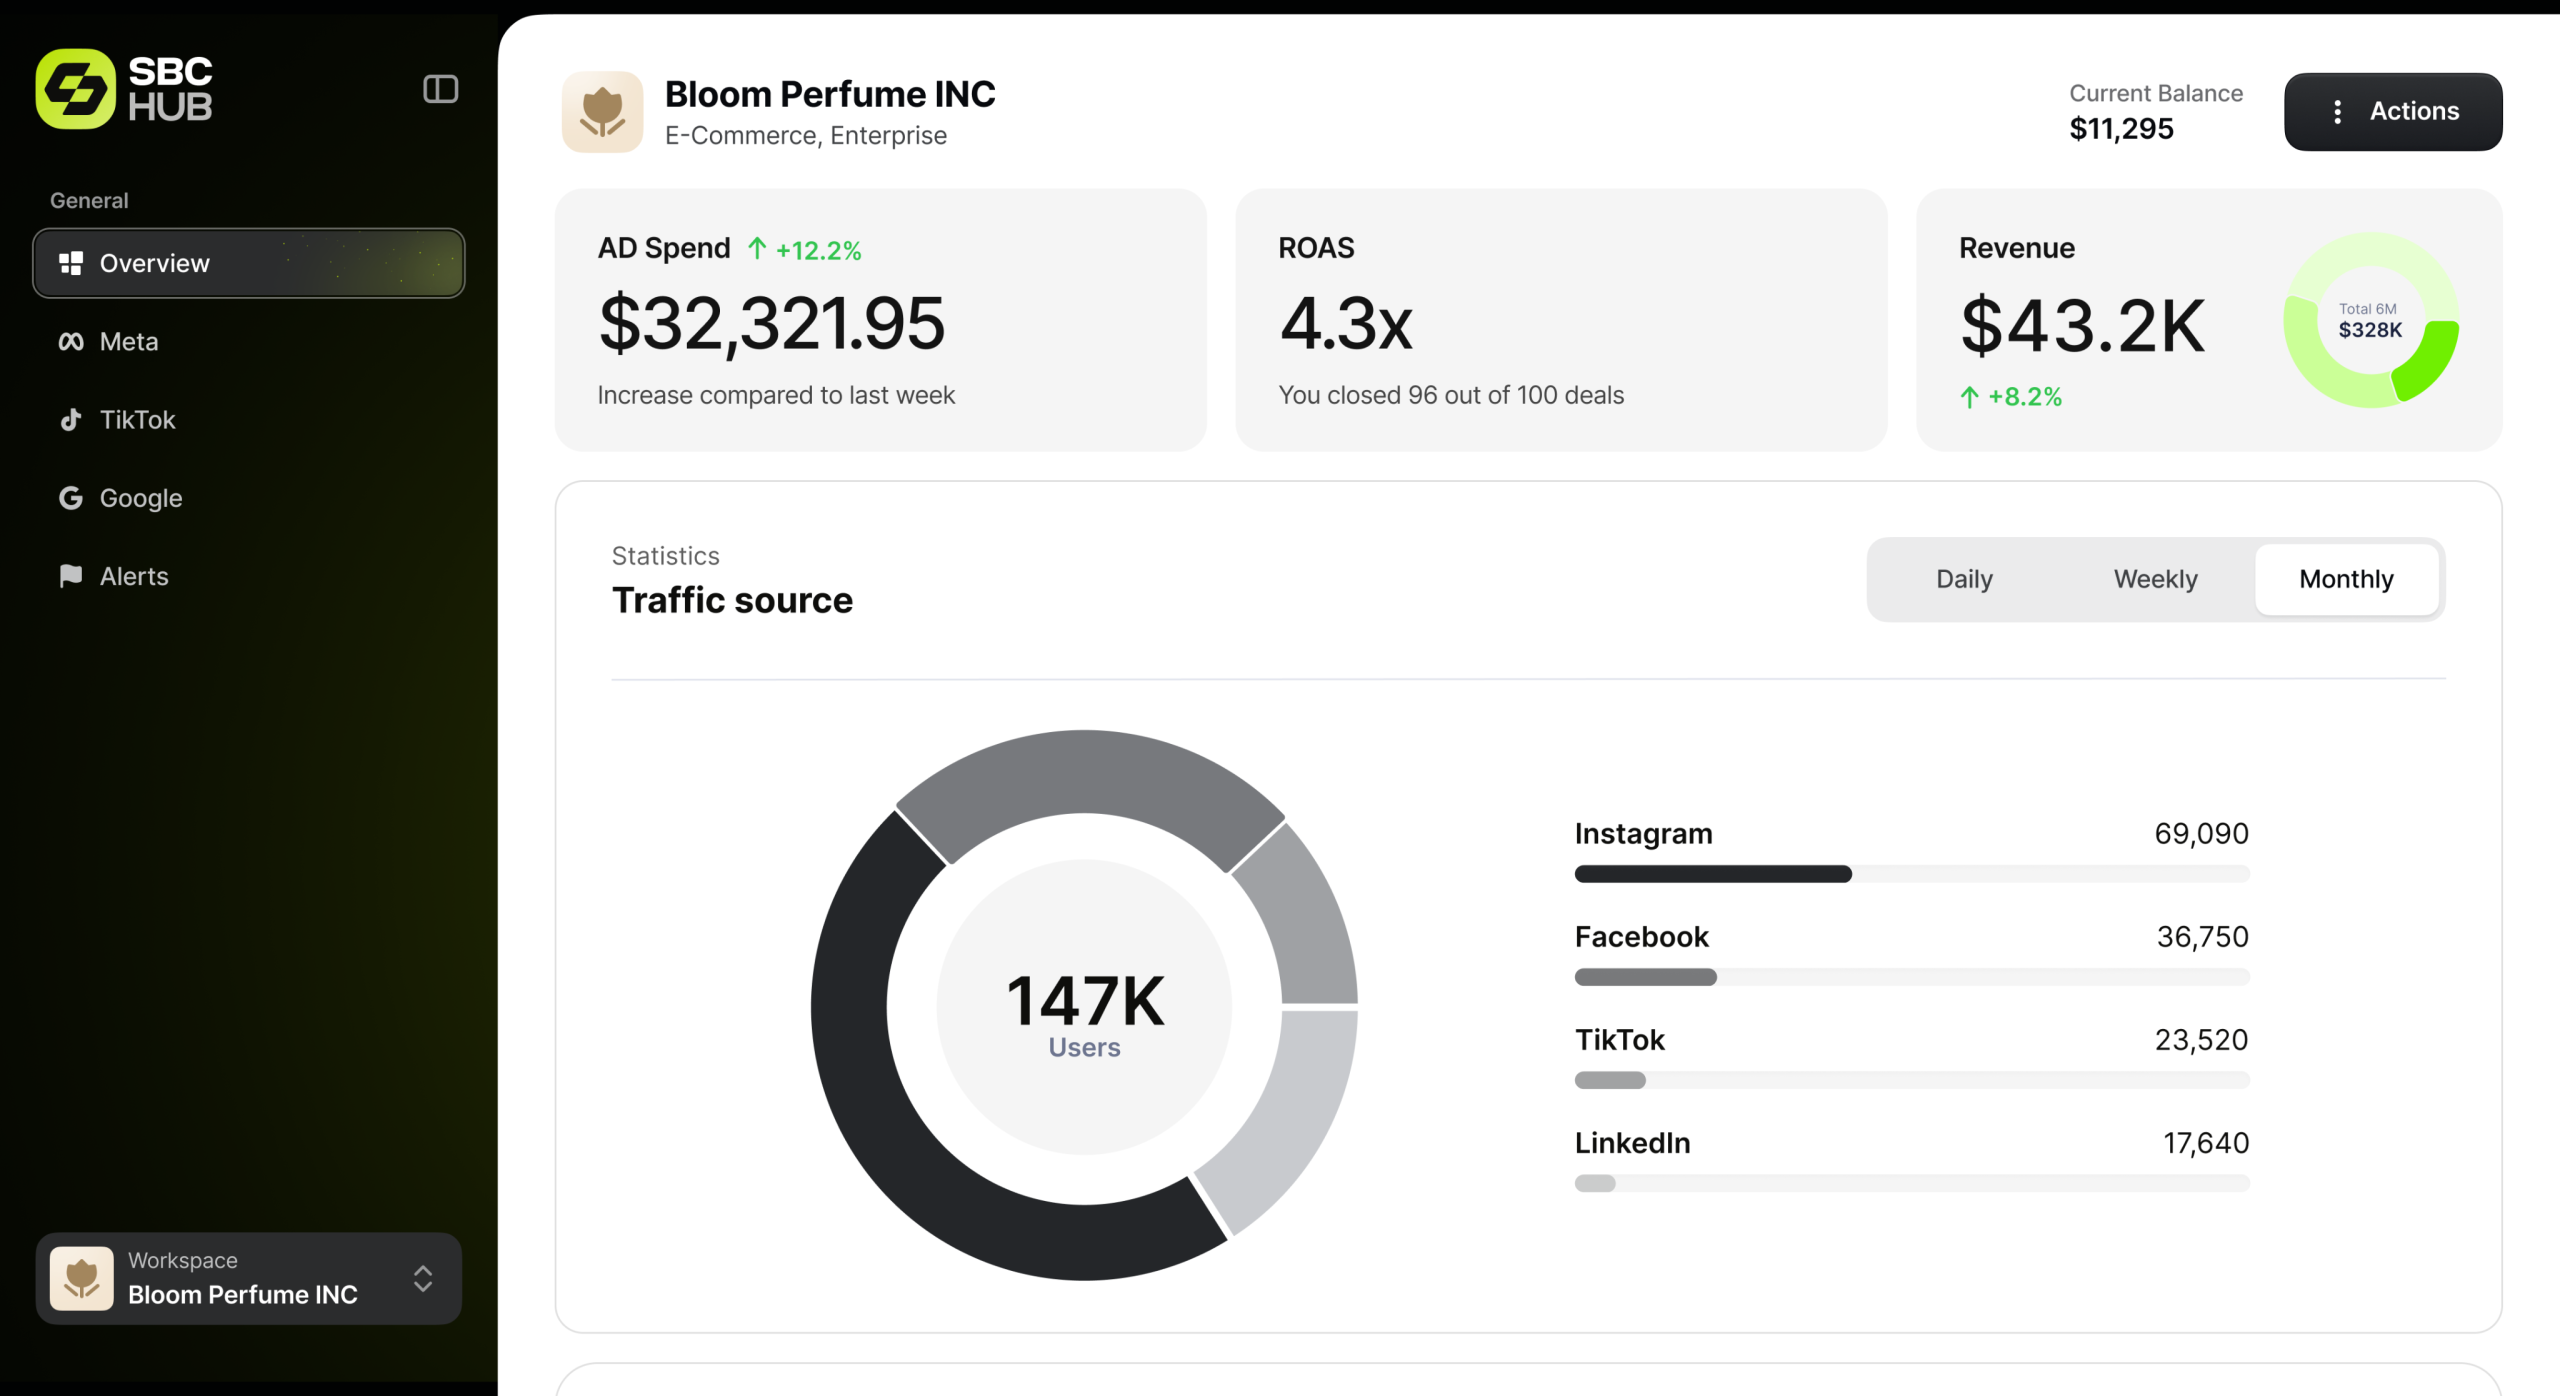This screenshot has height=1396, width=2560.
Task: Click the +12.2% AD Spend change
Action: point(818,250)
